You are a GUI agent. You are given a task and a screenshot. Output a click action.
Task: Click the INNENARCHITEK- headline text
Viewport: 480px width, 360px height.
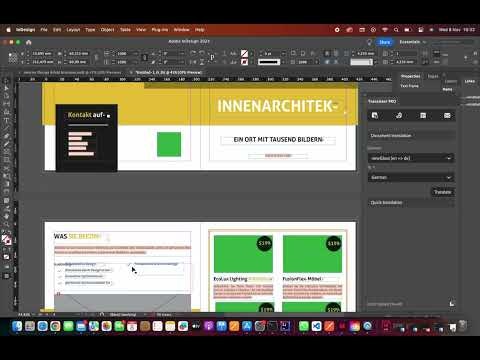(x=277, y=106)
